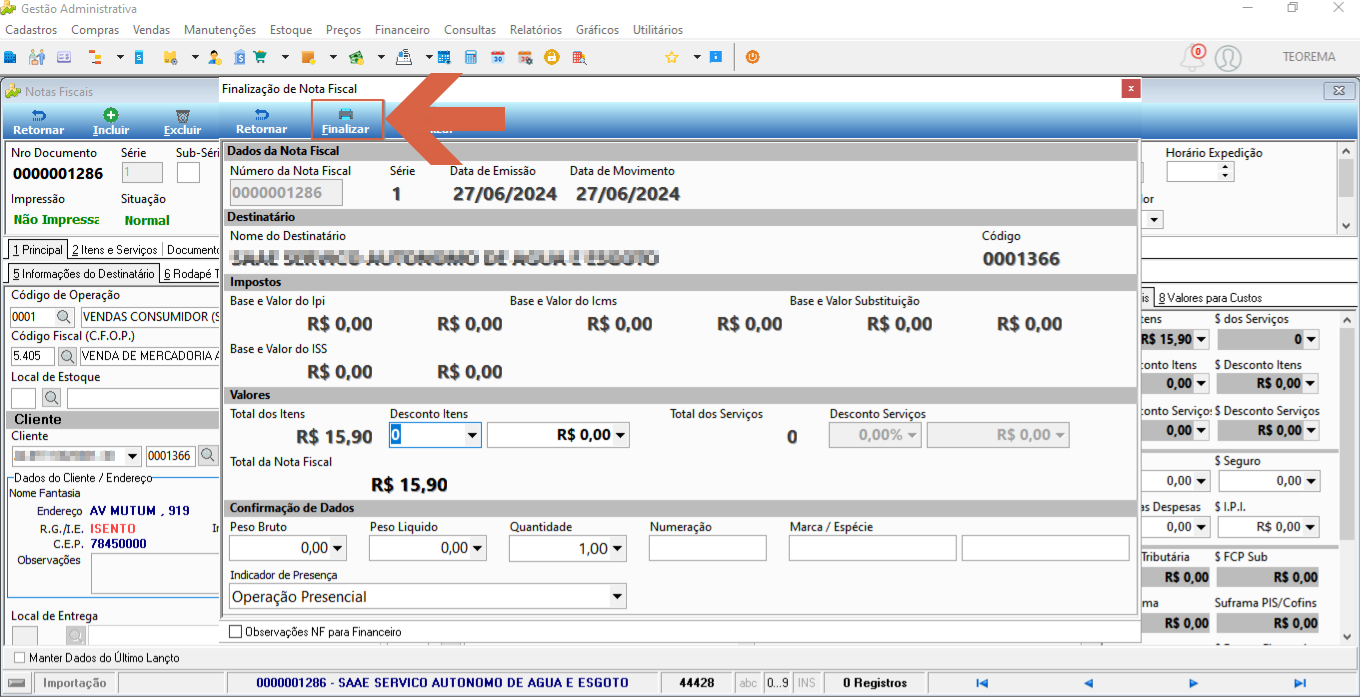Click search icon beside Código de Operação 0001
The height and width of the screenshot is (697, 1360).
pyautogui.click(x=65, y=317)
